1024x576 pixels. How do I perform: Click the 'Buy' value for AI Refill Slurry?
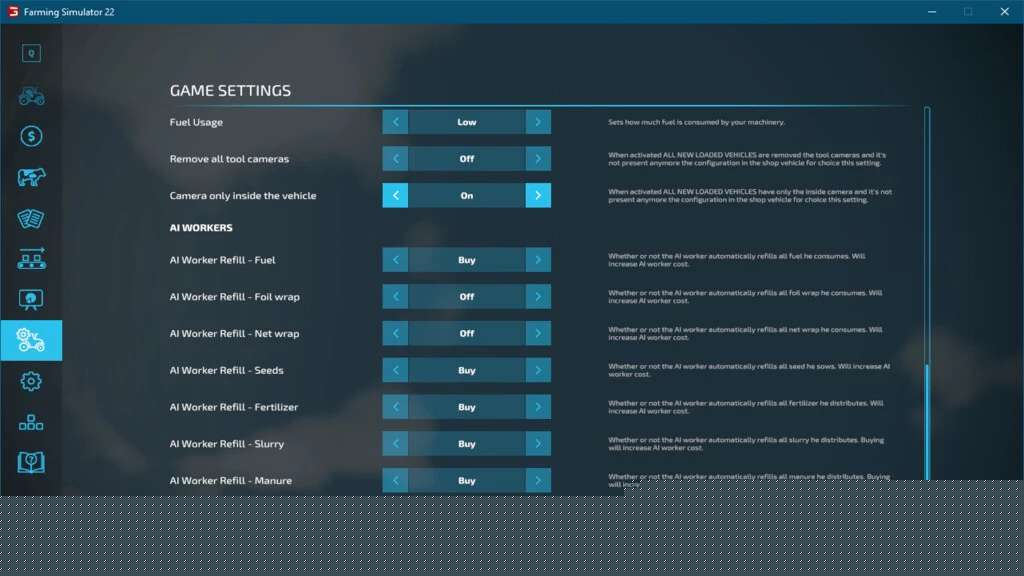coord(467,443)
